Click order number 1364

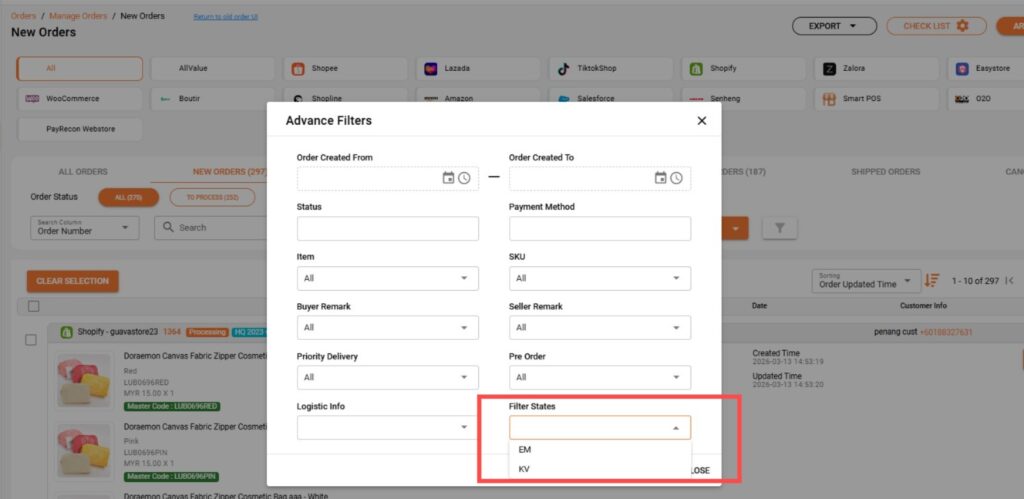[x=172, y=332]
